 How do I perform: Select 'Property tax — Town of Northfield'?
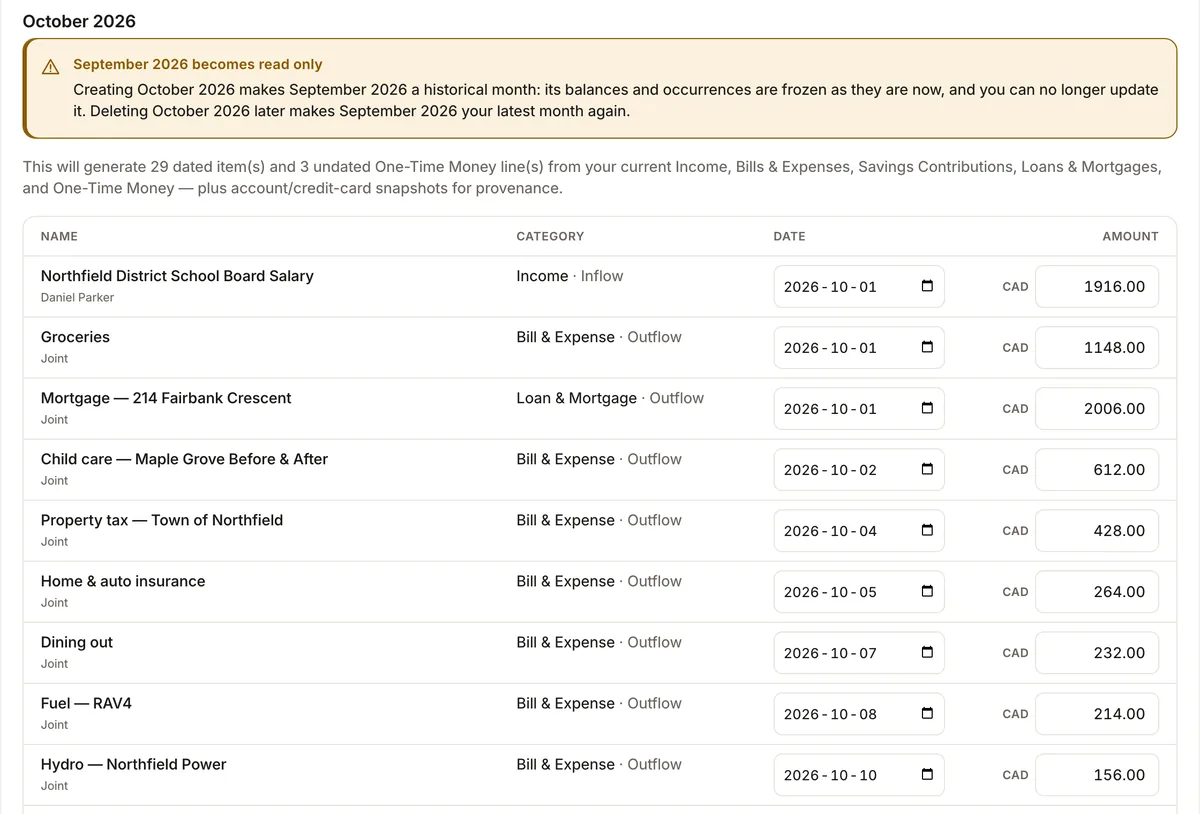[x=162, y=520]
